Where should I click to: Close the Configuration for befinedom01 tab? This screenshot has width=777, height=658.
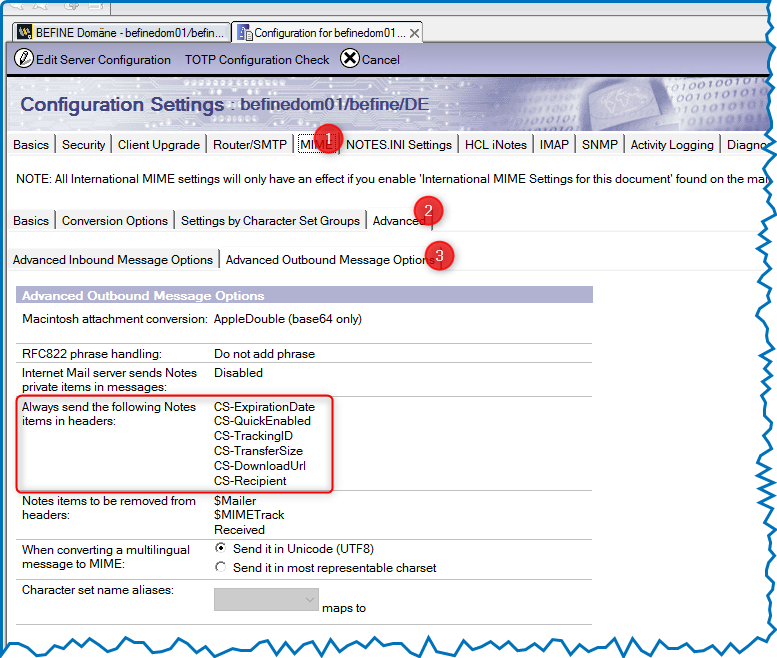[414, 33]
